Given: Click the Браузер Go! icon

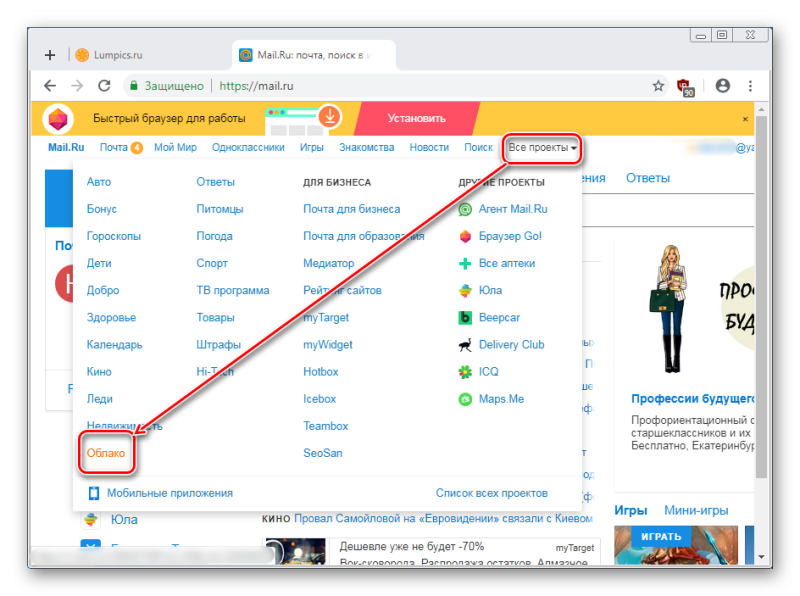Looking at the screenshot, I should [465, 236].
